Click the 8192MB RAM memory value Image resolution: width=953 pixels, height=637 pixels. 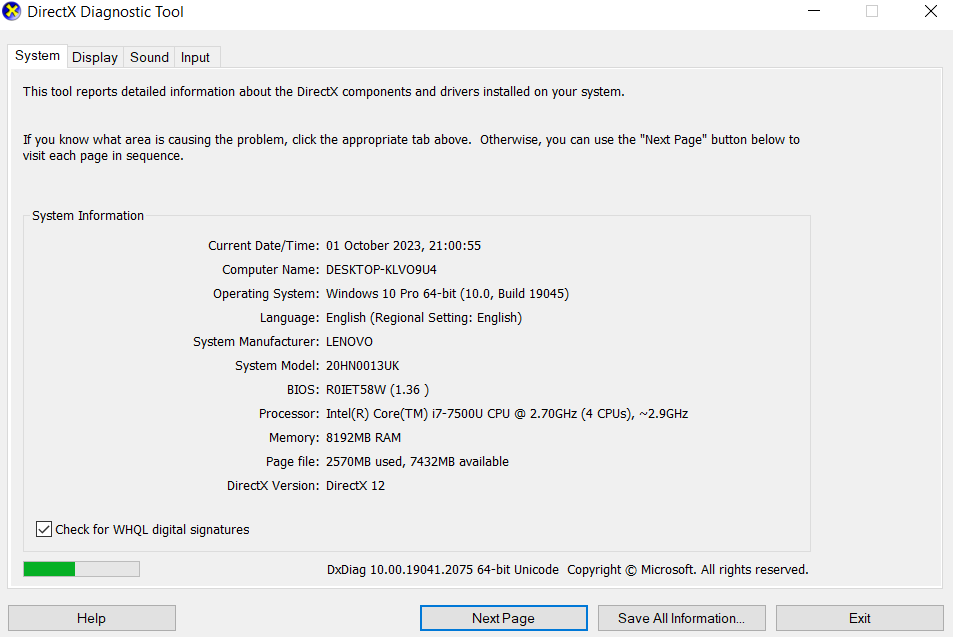click(x=363, y=438)
